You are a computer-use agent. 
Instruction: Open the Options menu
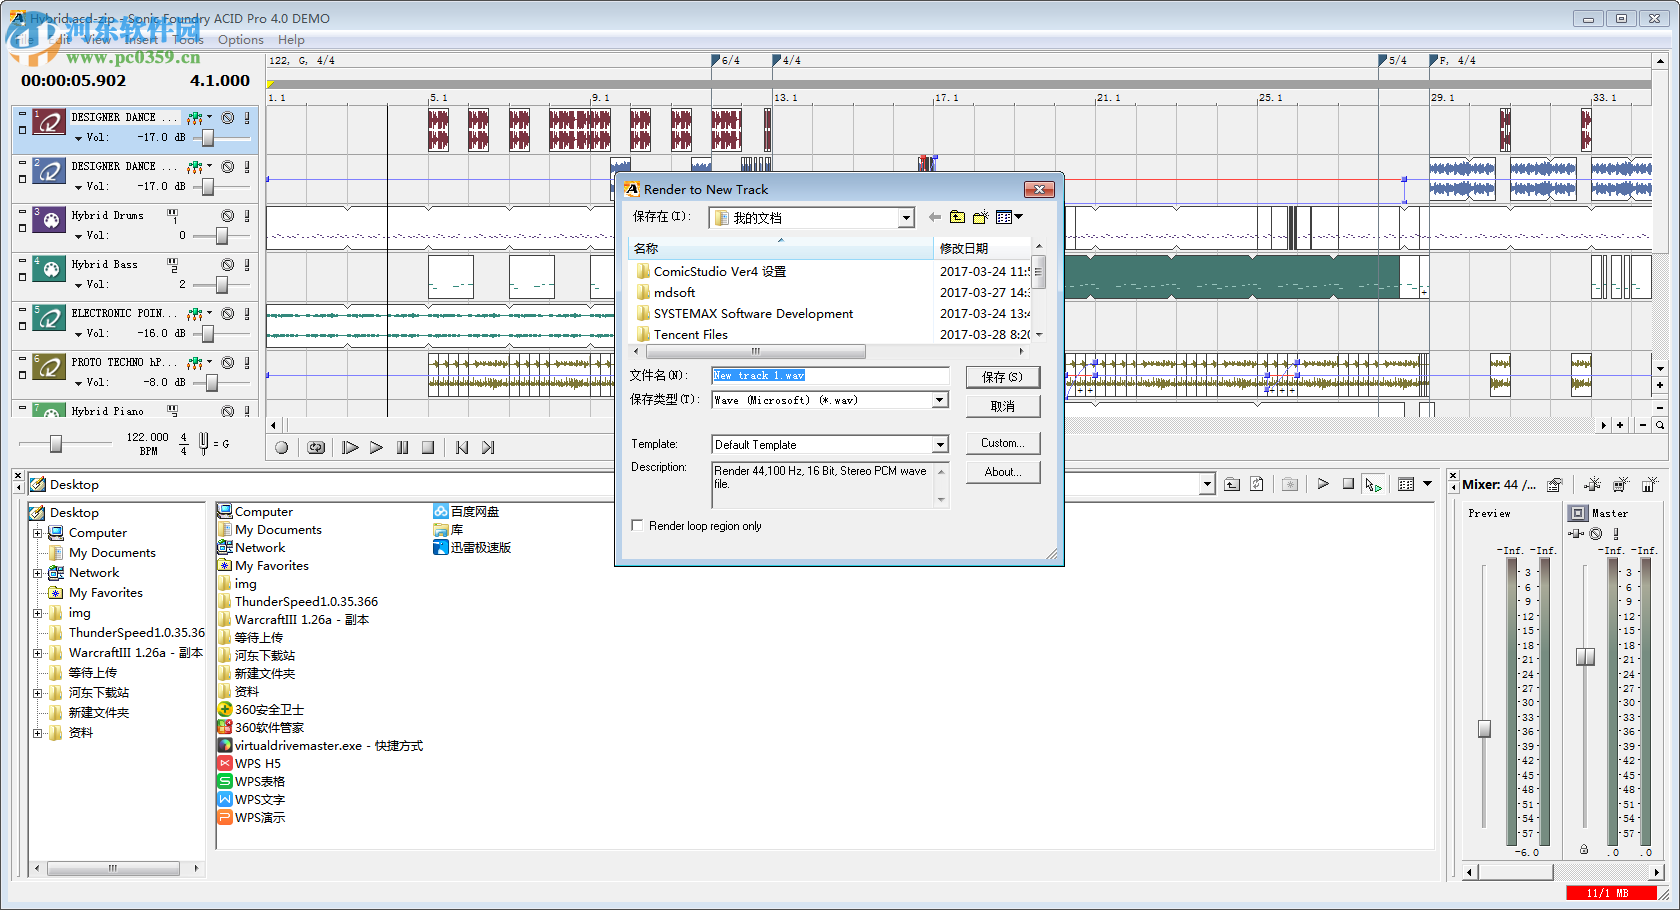point(240,40)
